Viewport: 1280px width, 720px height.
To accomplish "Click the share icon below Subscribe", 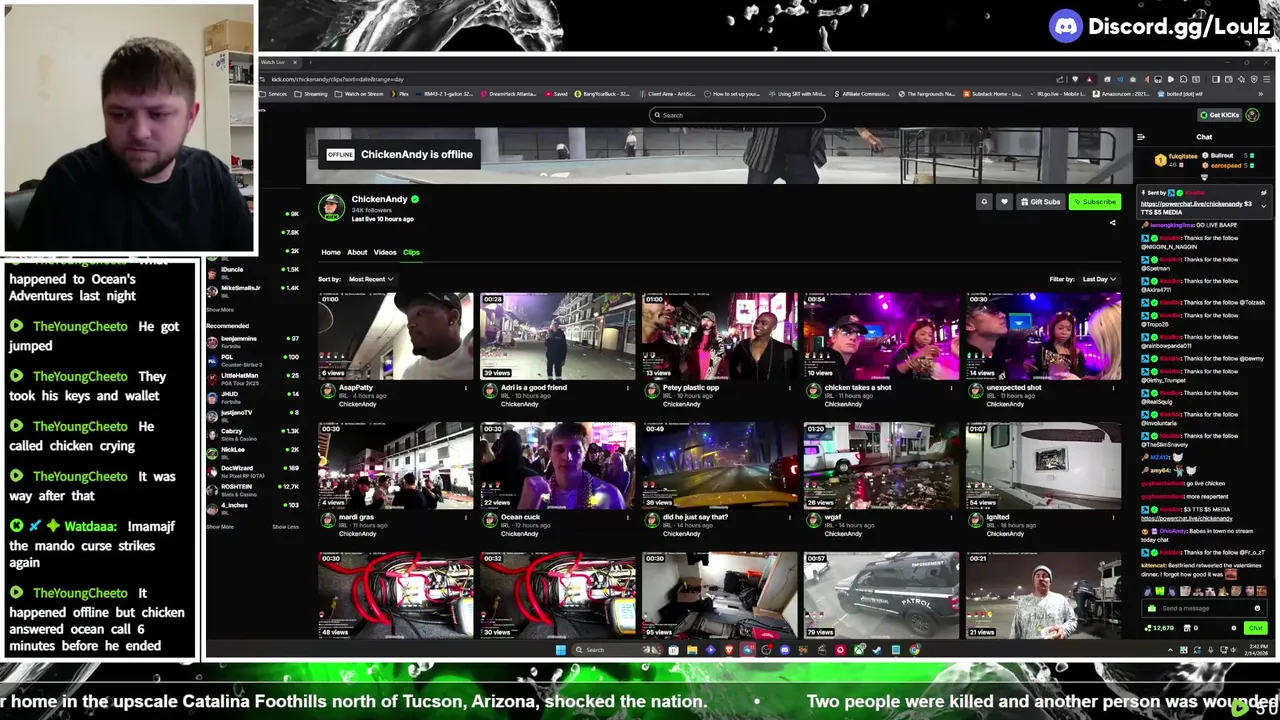I will pos(1113,223).
